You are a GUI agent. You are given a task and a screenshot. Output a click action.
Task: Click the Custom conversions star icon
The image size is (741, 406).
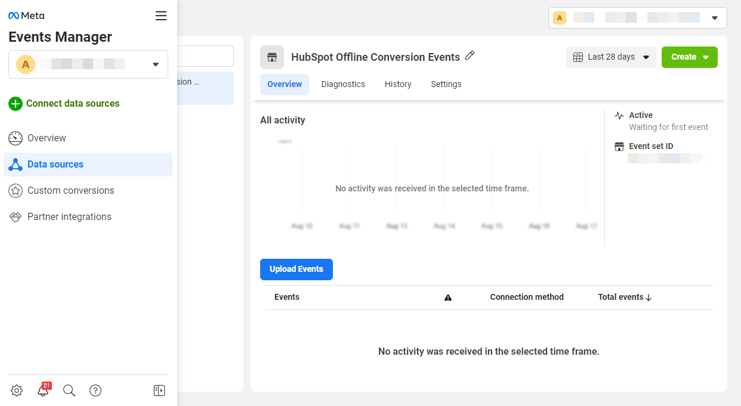click(x=15, y=190)
